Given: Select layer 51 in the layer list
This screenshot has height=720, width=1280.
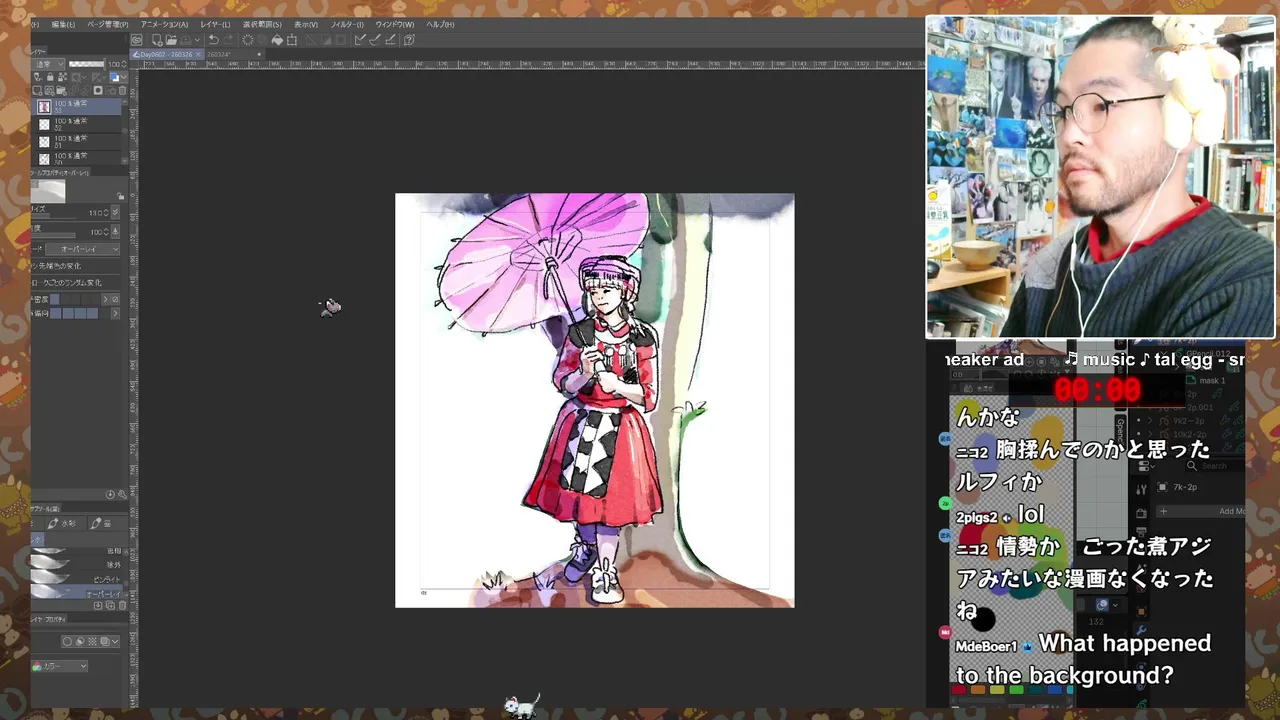Looking at the screenshot, I should click(x=77, y=142).
